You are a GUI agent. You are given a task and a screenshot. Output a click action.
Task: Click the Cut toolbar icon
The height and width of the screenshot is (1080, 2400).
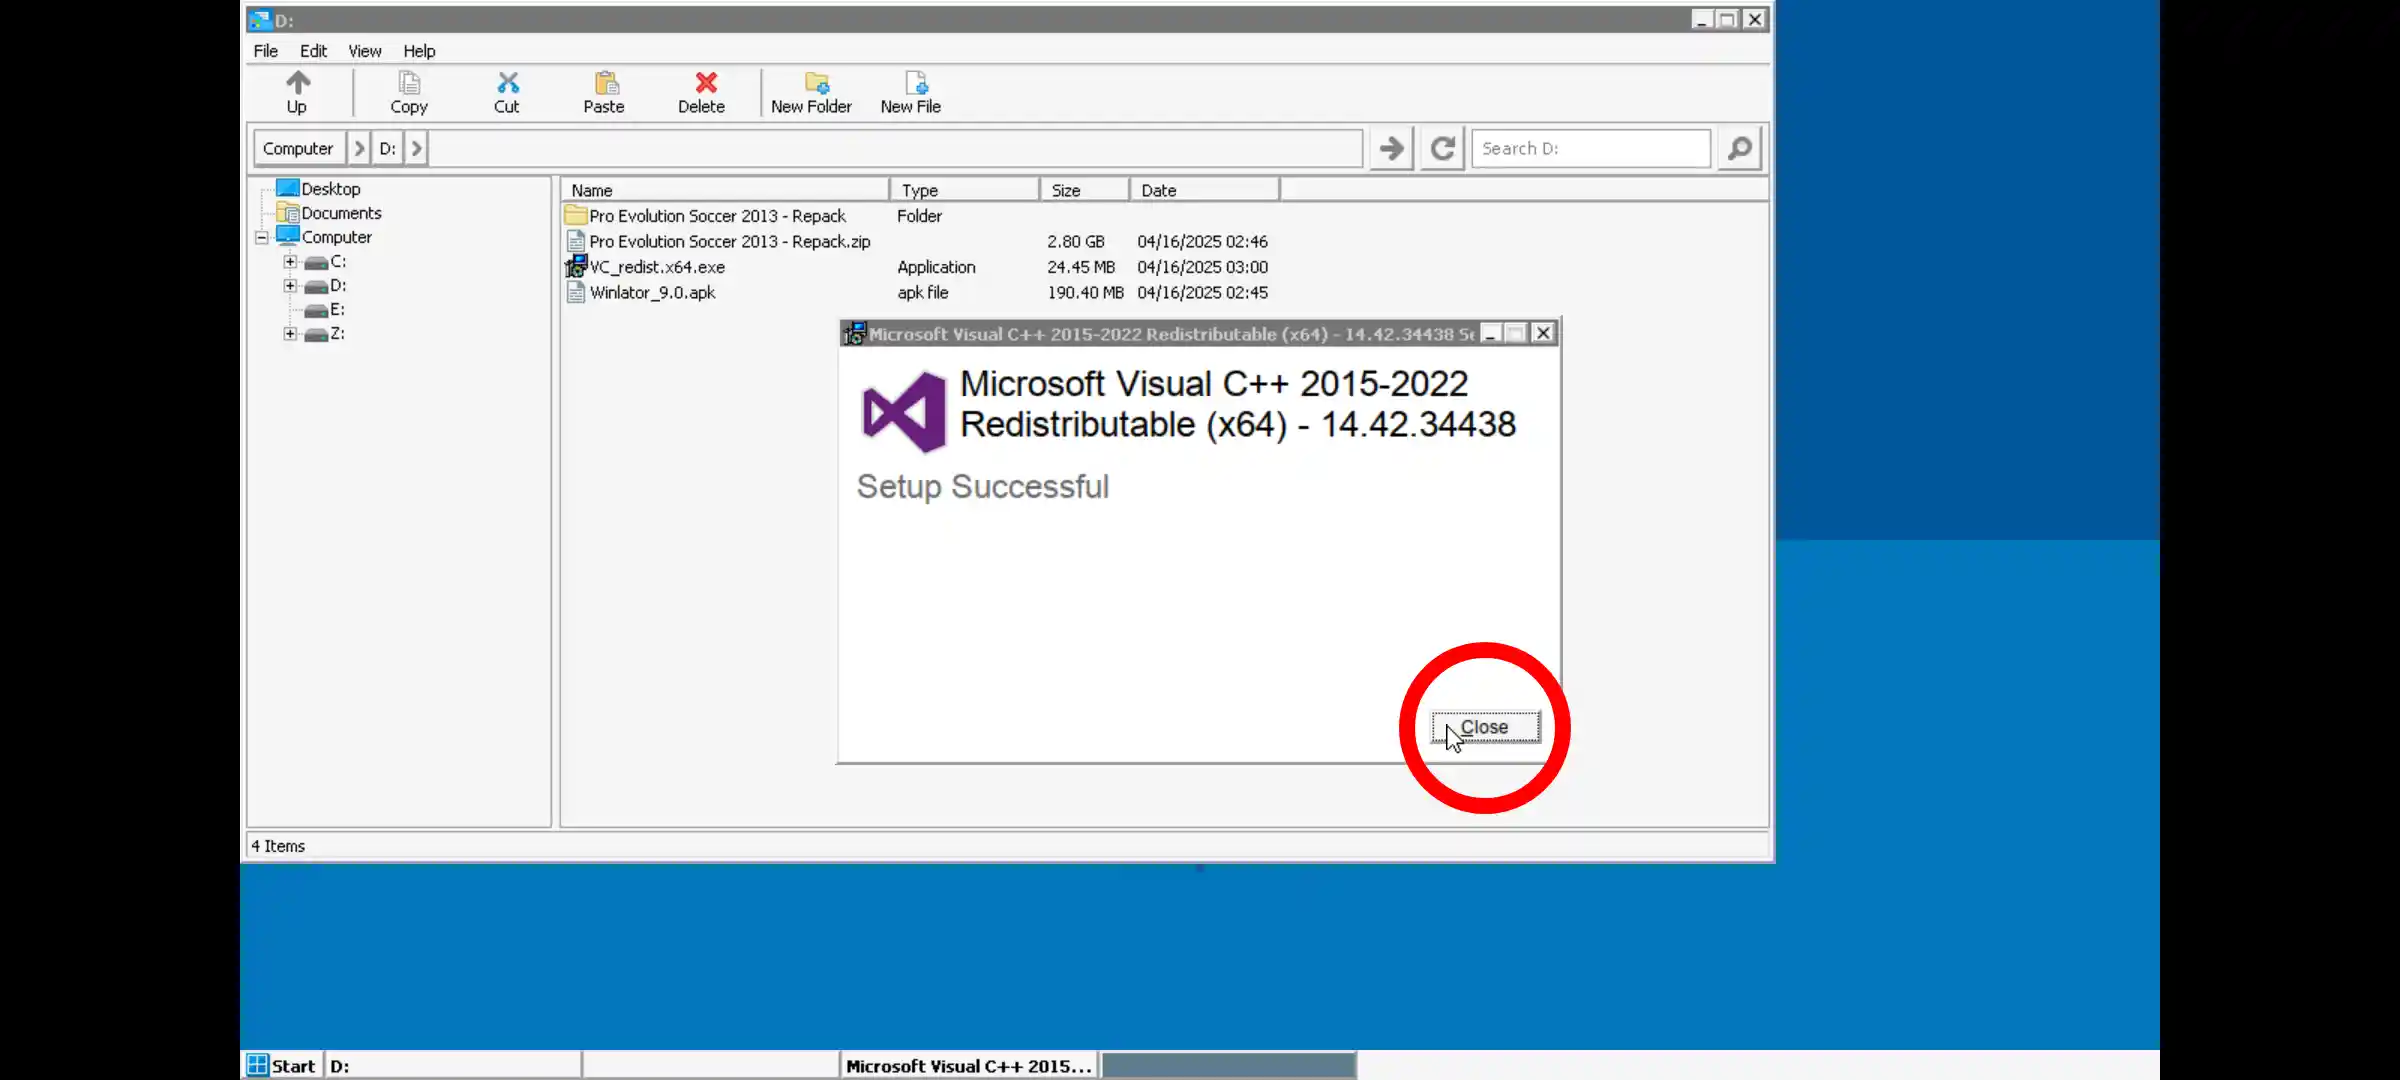point(507,92)
